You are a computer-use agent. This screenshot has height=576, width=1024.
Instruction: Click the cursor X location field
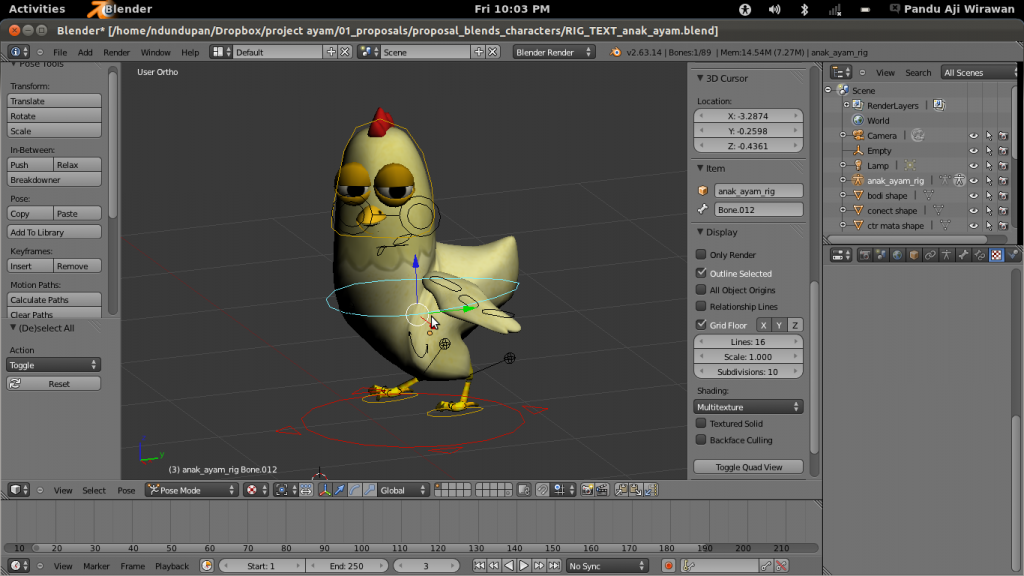click(748, 116)
